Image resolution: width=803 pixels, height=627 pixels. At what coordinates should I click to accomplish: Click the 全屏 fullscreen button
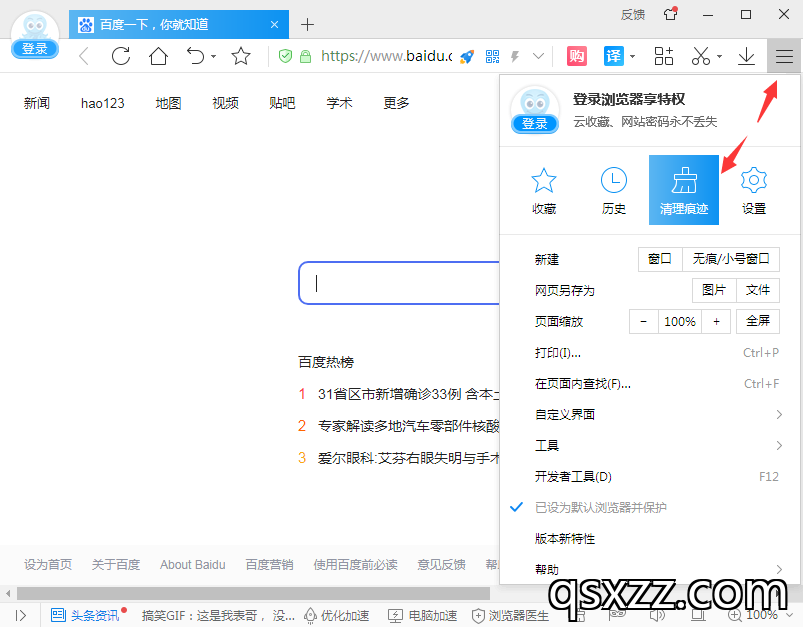click(758, 321)
